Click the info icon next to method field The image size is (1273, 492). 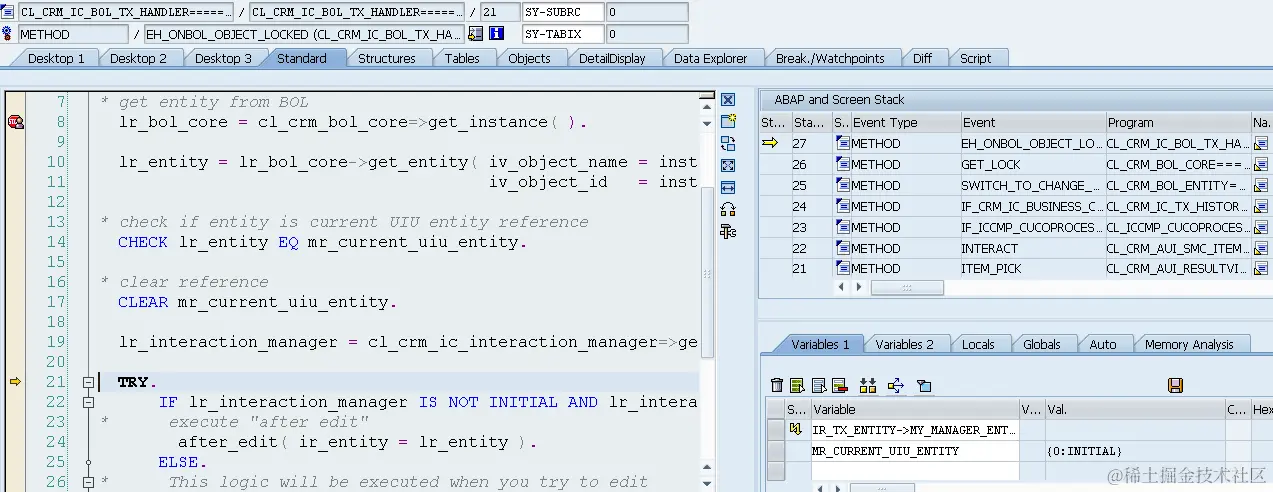496,34
